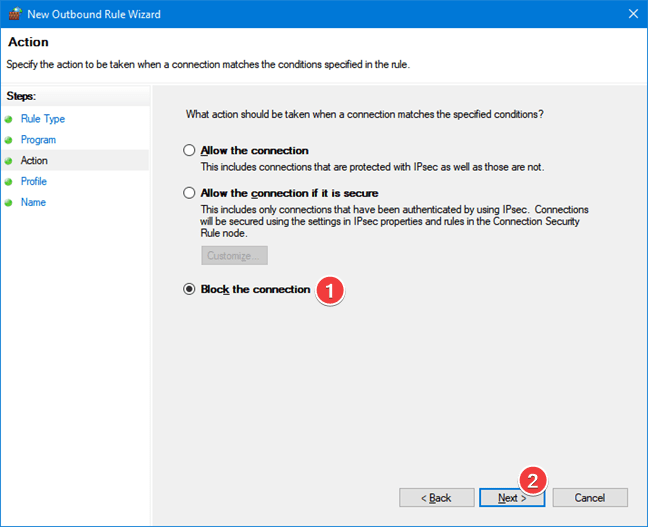Go to the Profile step
Image resolution: width=648 pixels, height=527 pixels.
point(33,181)
